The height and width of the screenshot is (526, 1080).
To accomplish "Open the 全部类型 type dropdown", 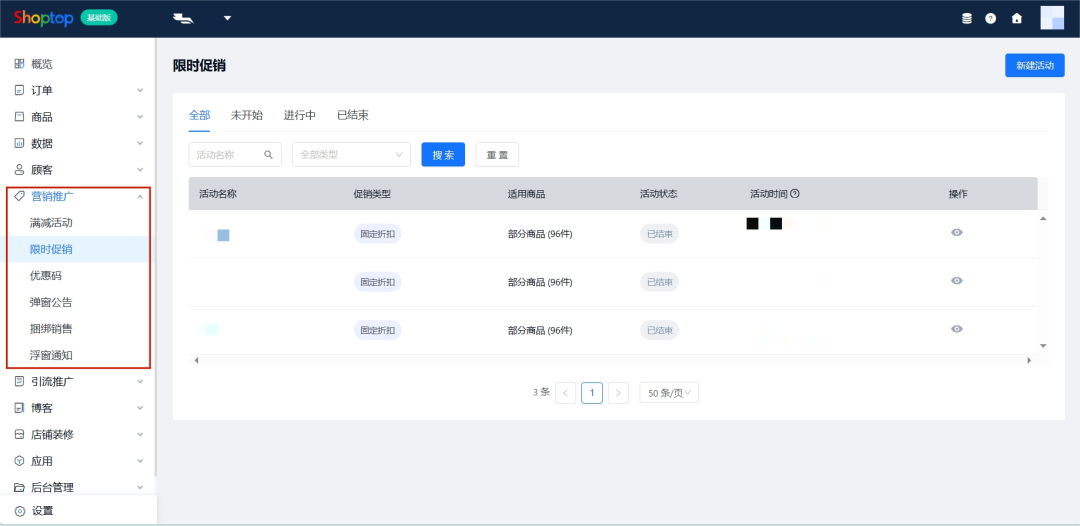I will (351, 154).
